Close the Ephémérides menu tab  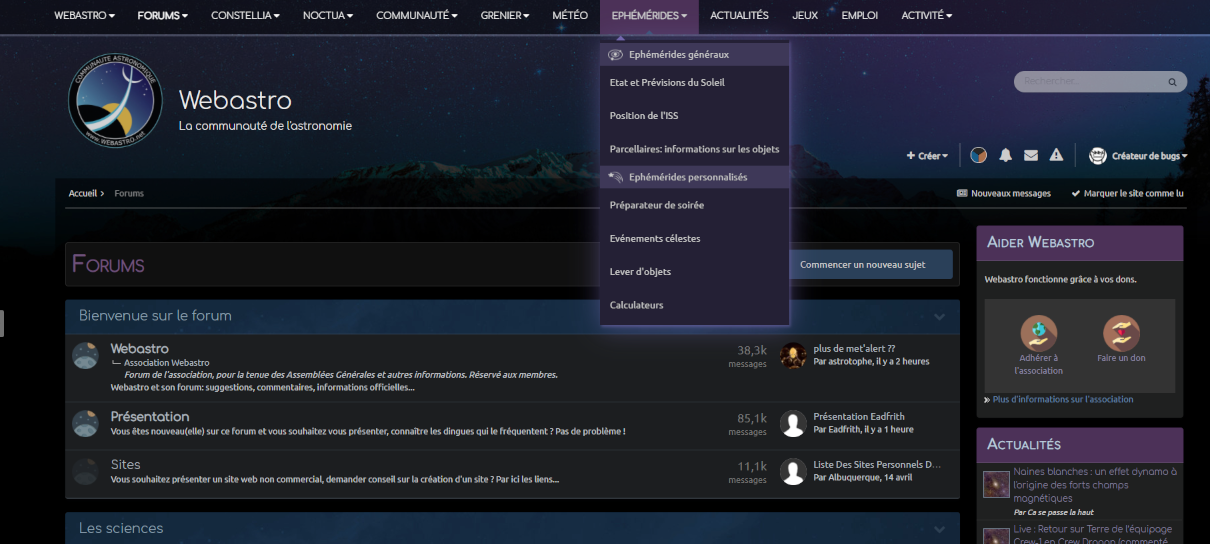pyautogui.click(x=649, y=16)
